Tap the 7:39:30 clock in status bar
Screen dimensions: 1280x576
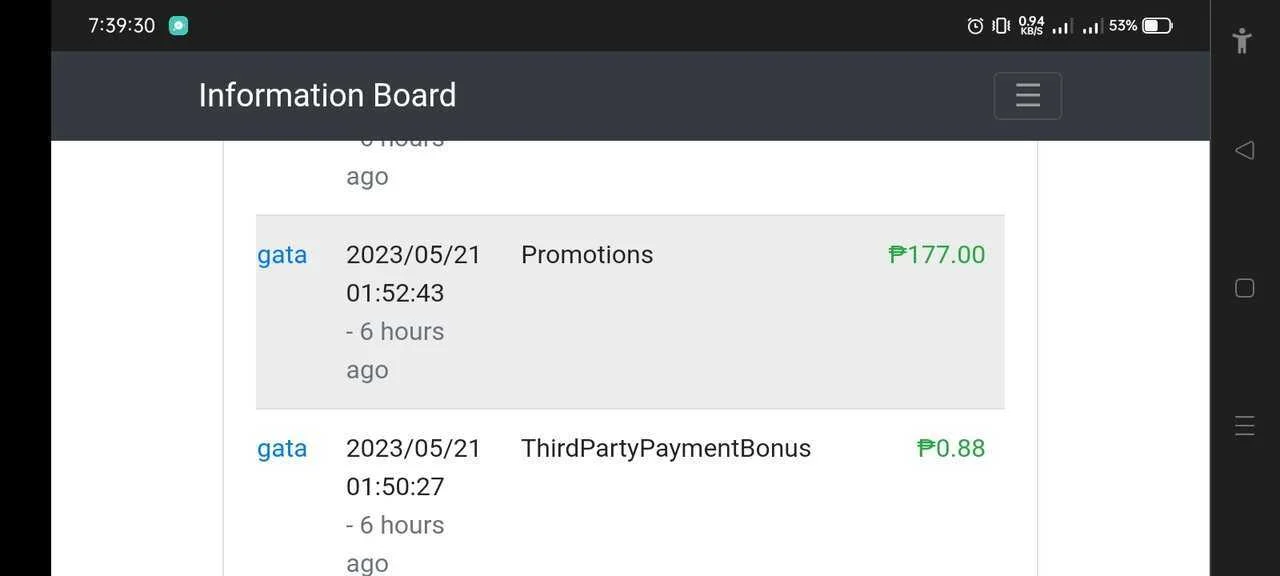(x=122, y=26)
